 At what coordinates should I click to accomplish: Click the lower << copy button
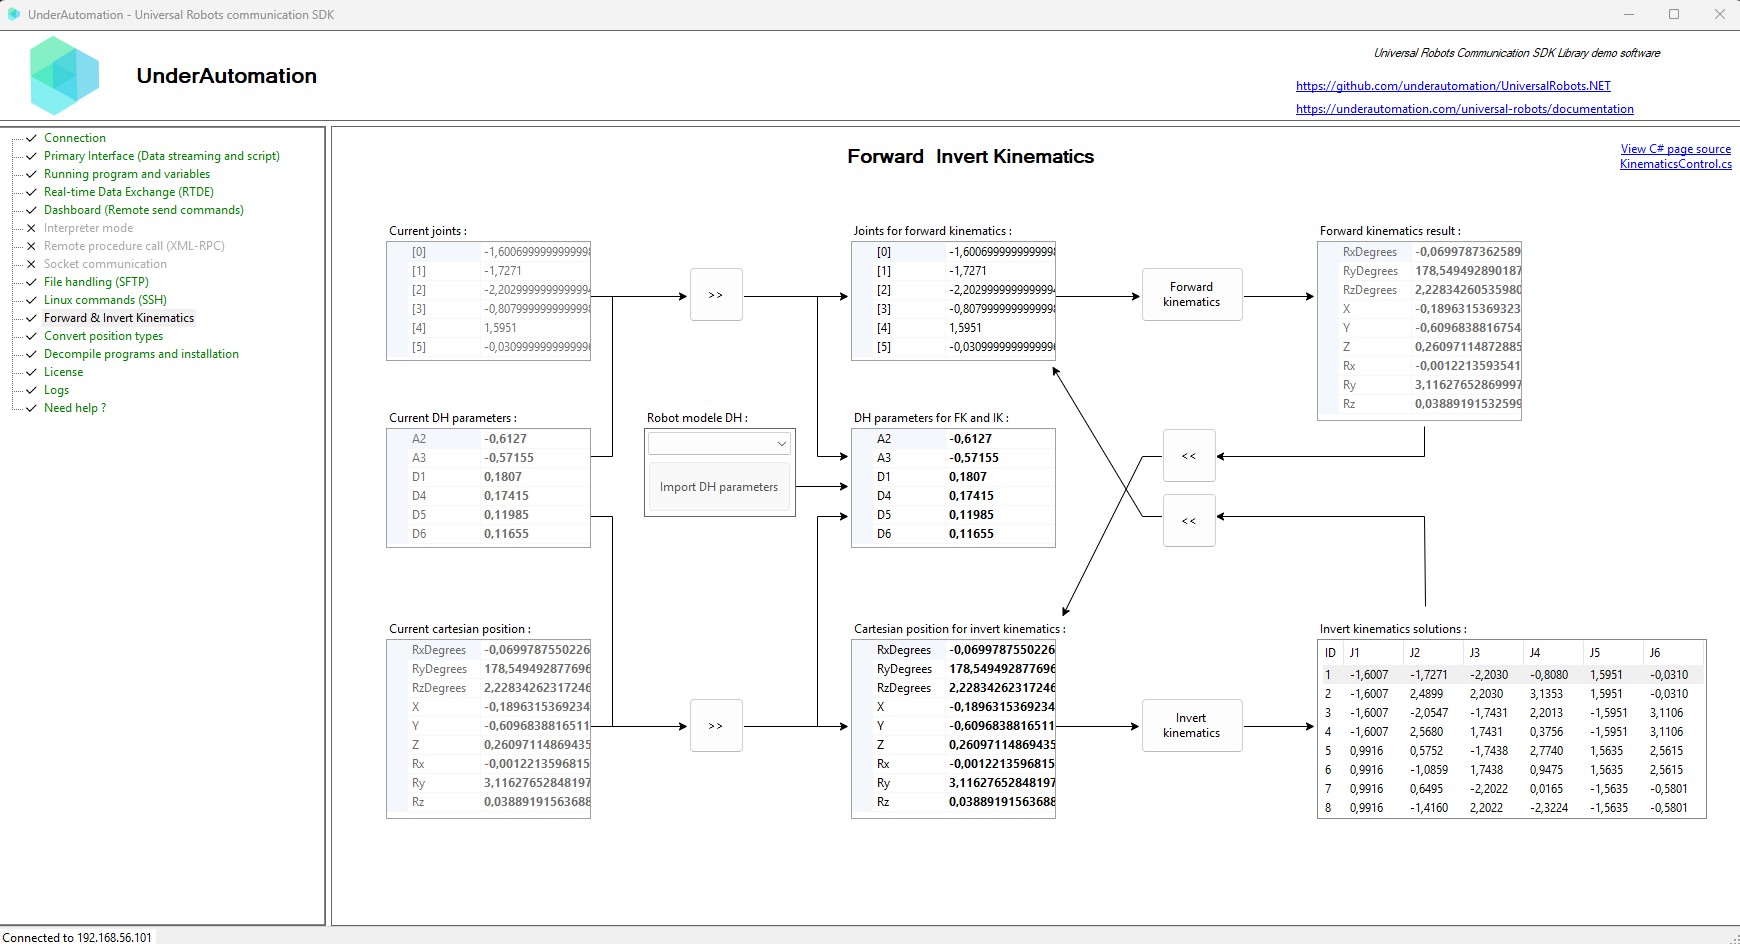[x=1189, y=521]
